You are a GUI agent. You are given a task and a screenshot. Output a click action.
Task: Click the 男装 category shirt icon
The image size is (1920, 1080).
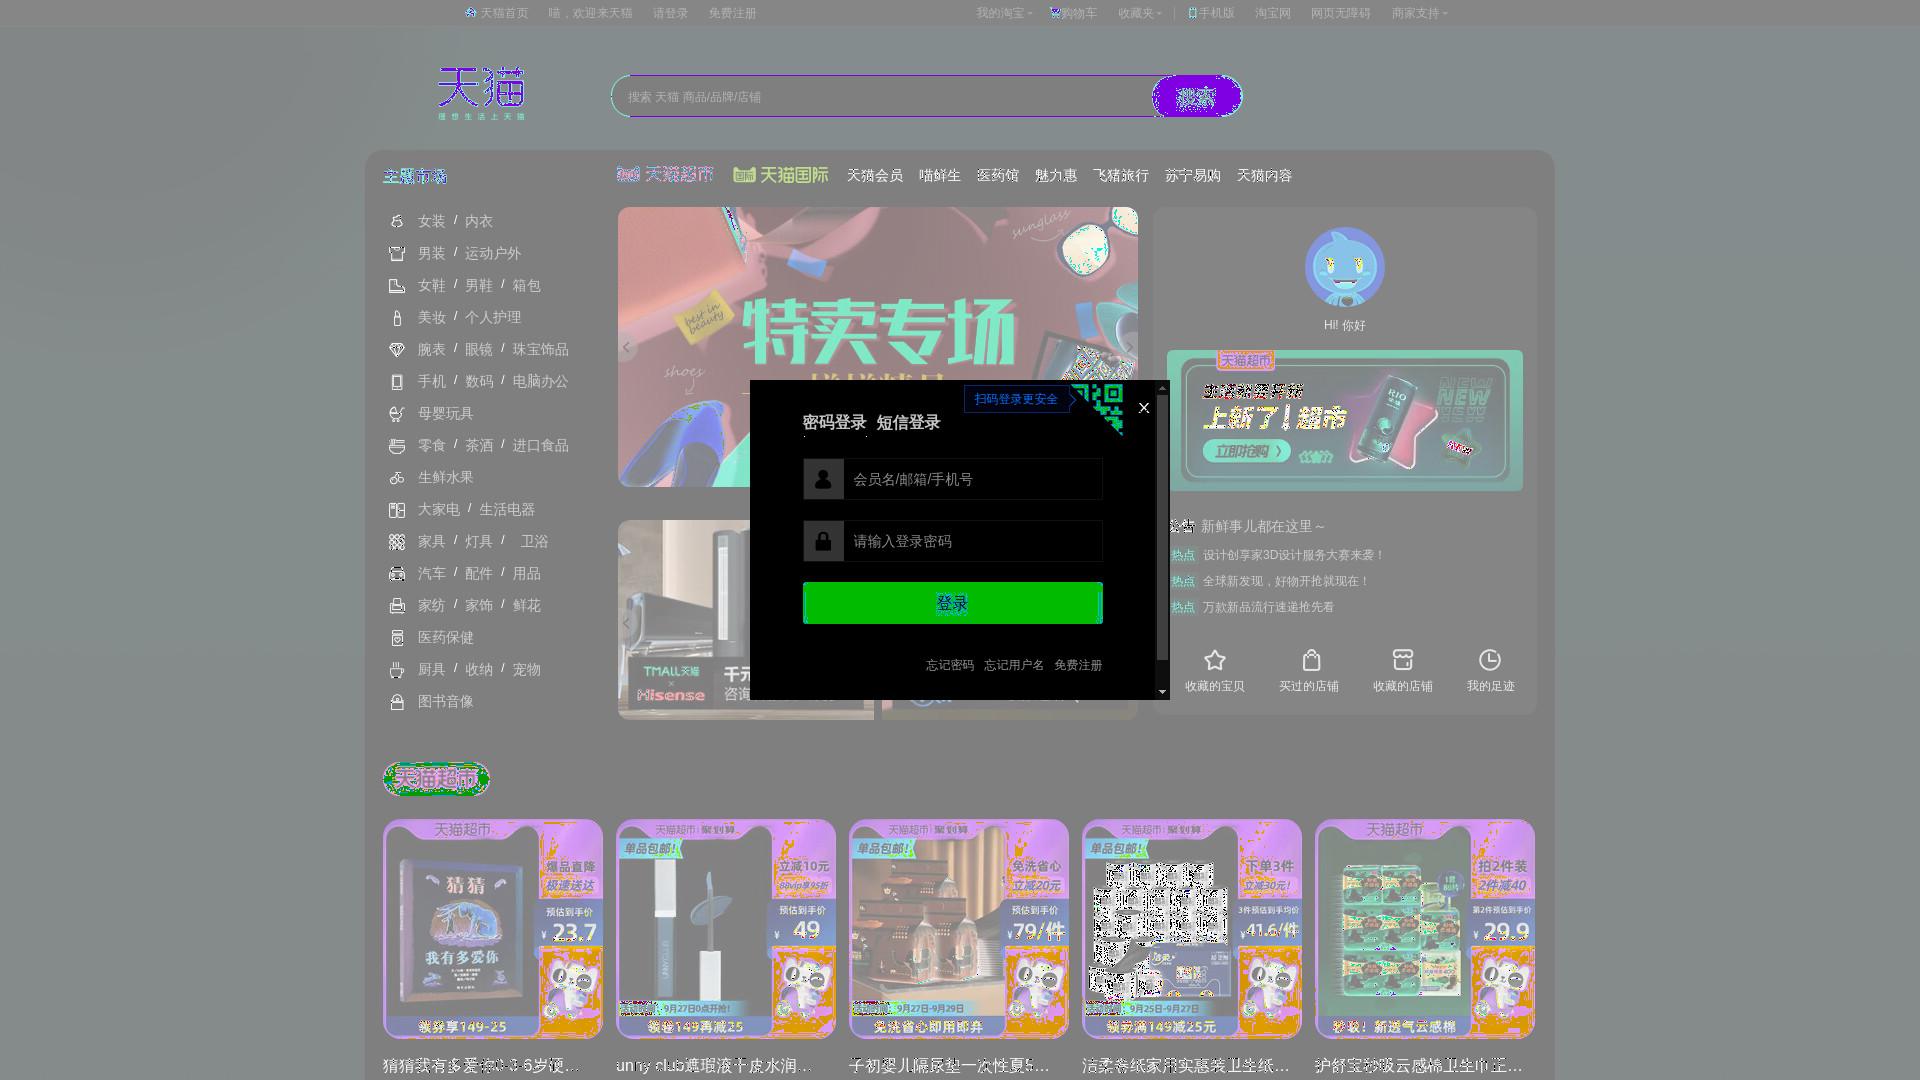(x=397, y=253)
